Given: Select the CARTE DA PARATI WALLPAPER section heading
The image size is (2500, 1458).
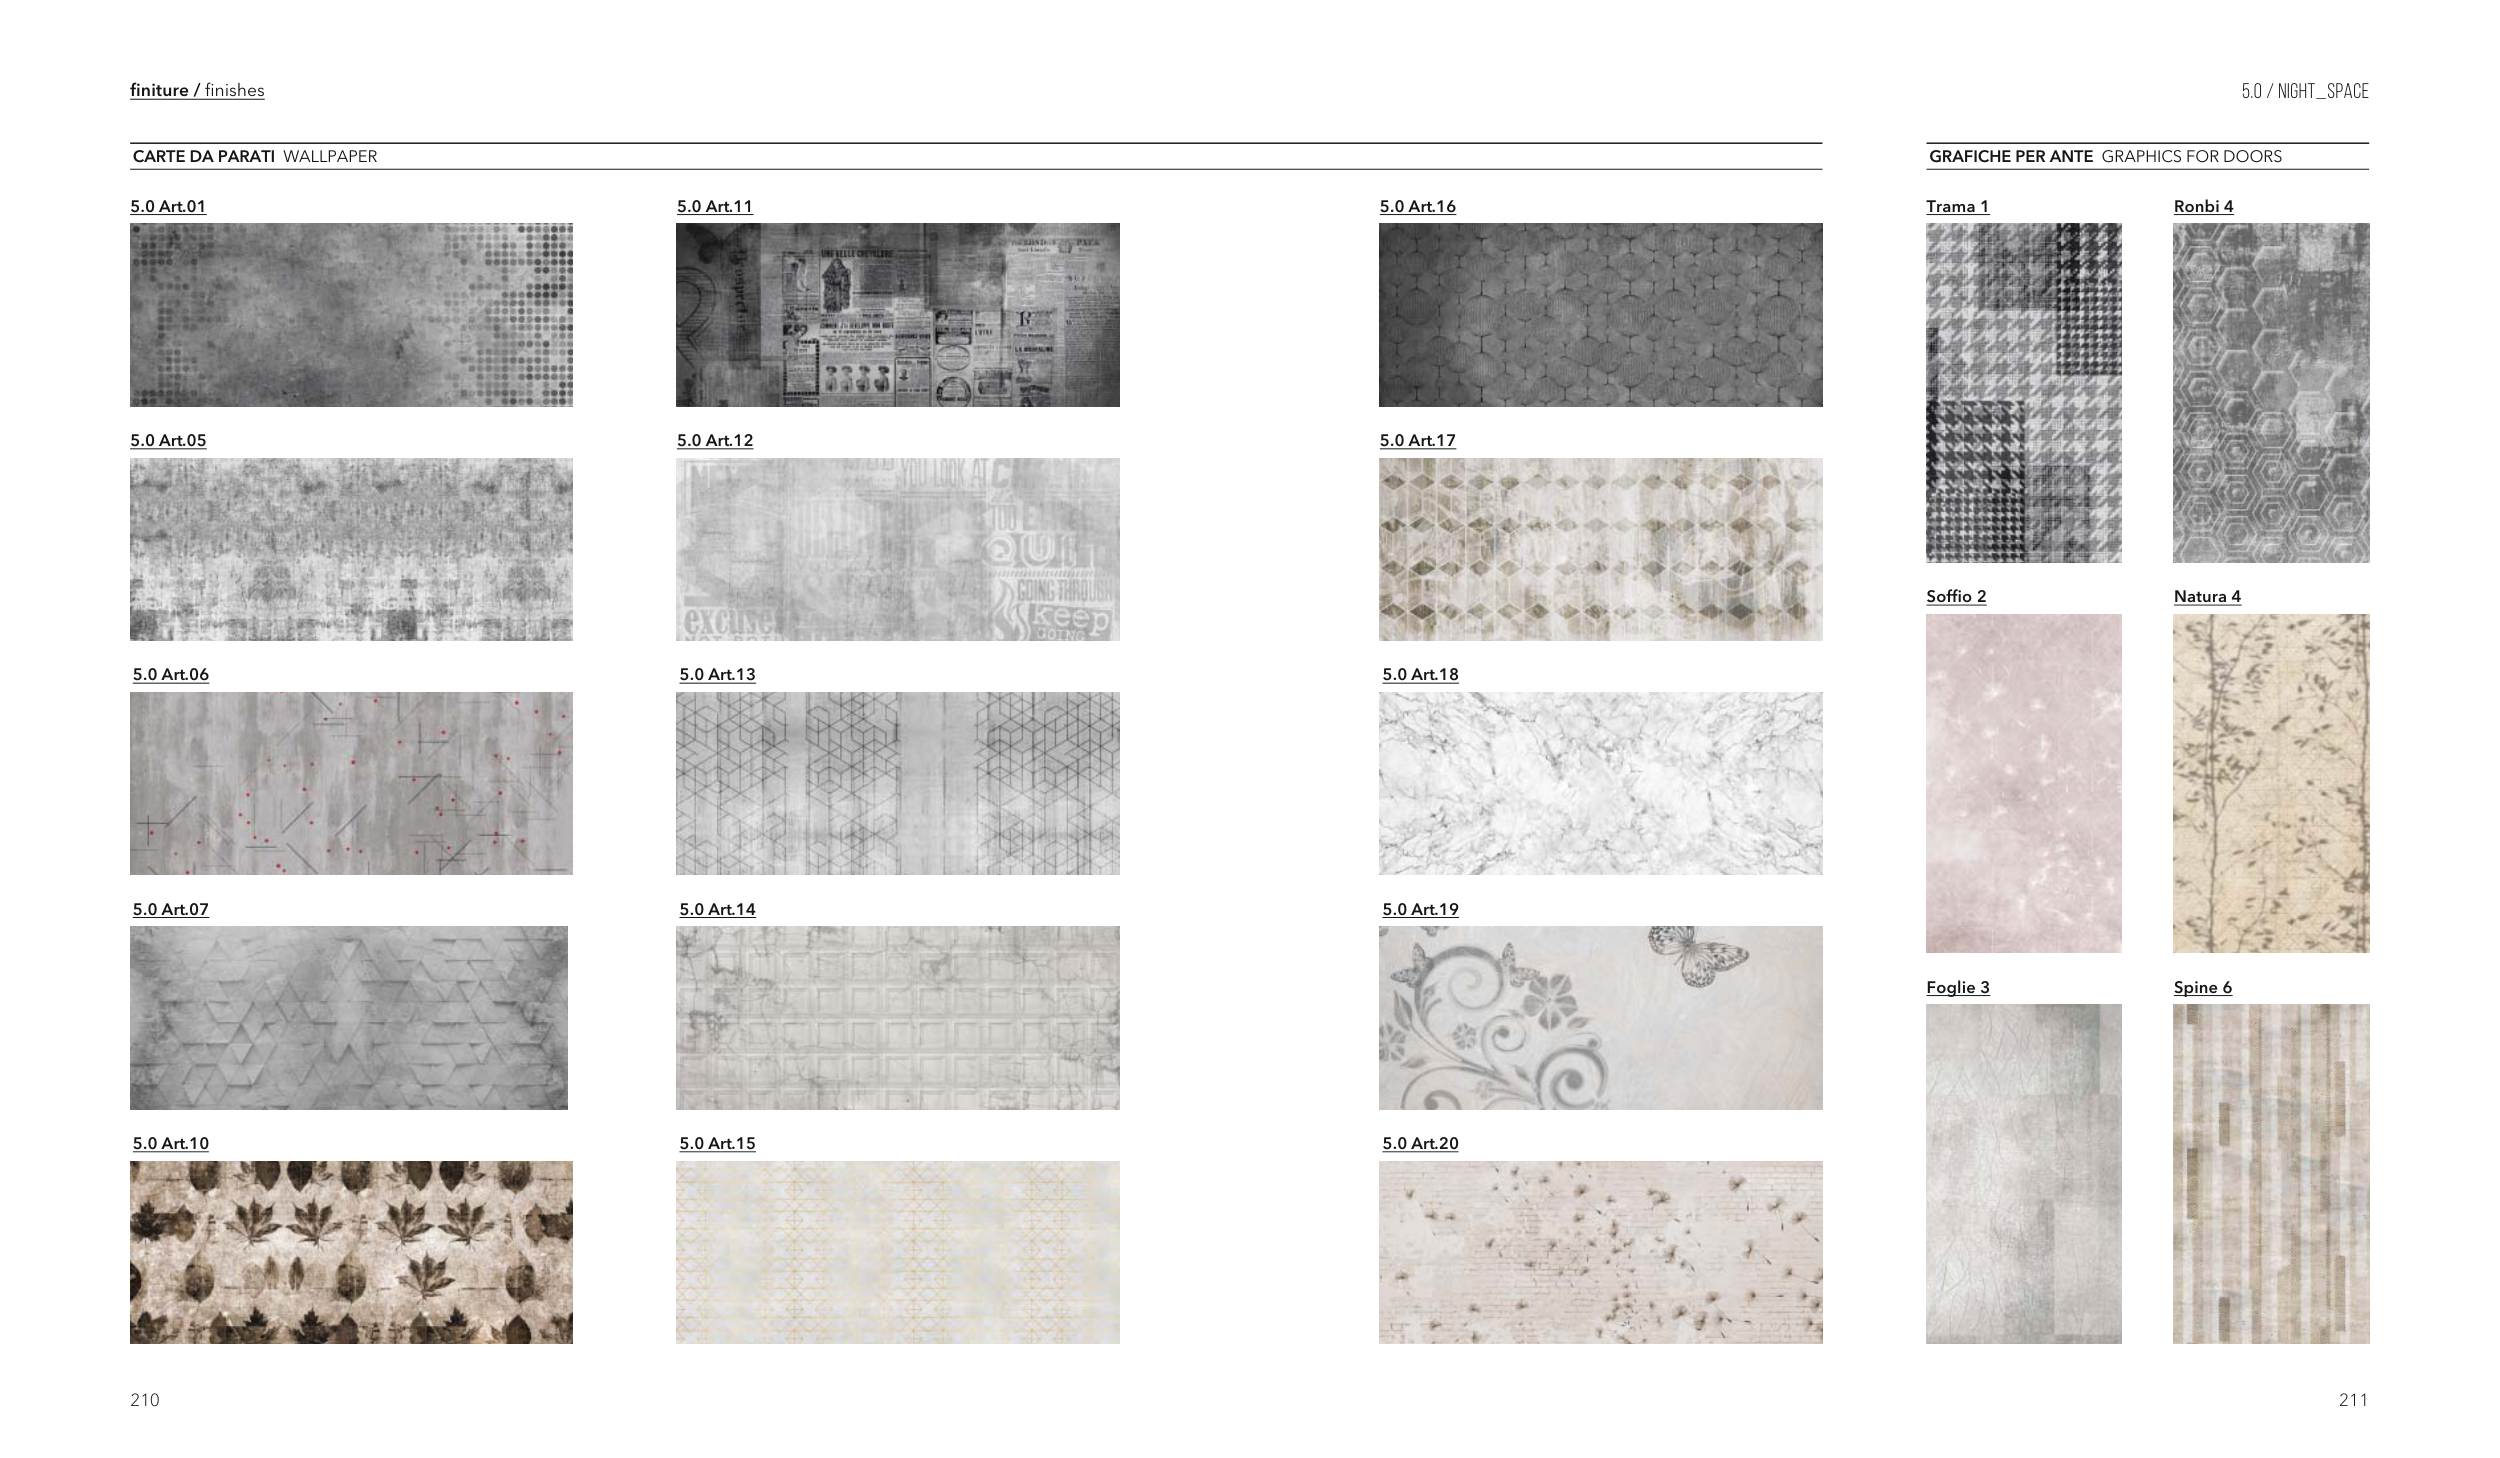Looking at the screenshot, I should click(255, 156).
